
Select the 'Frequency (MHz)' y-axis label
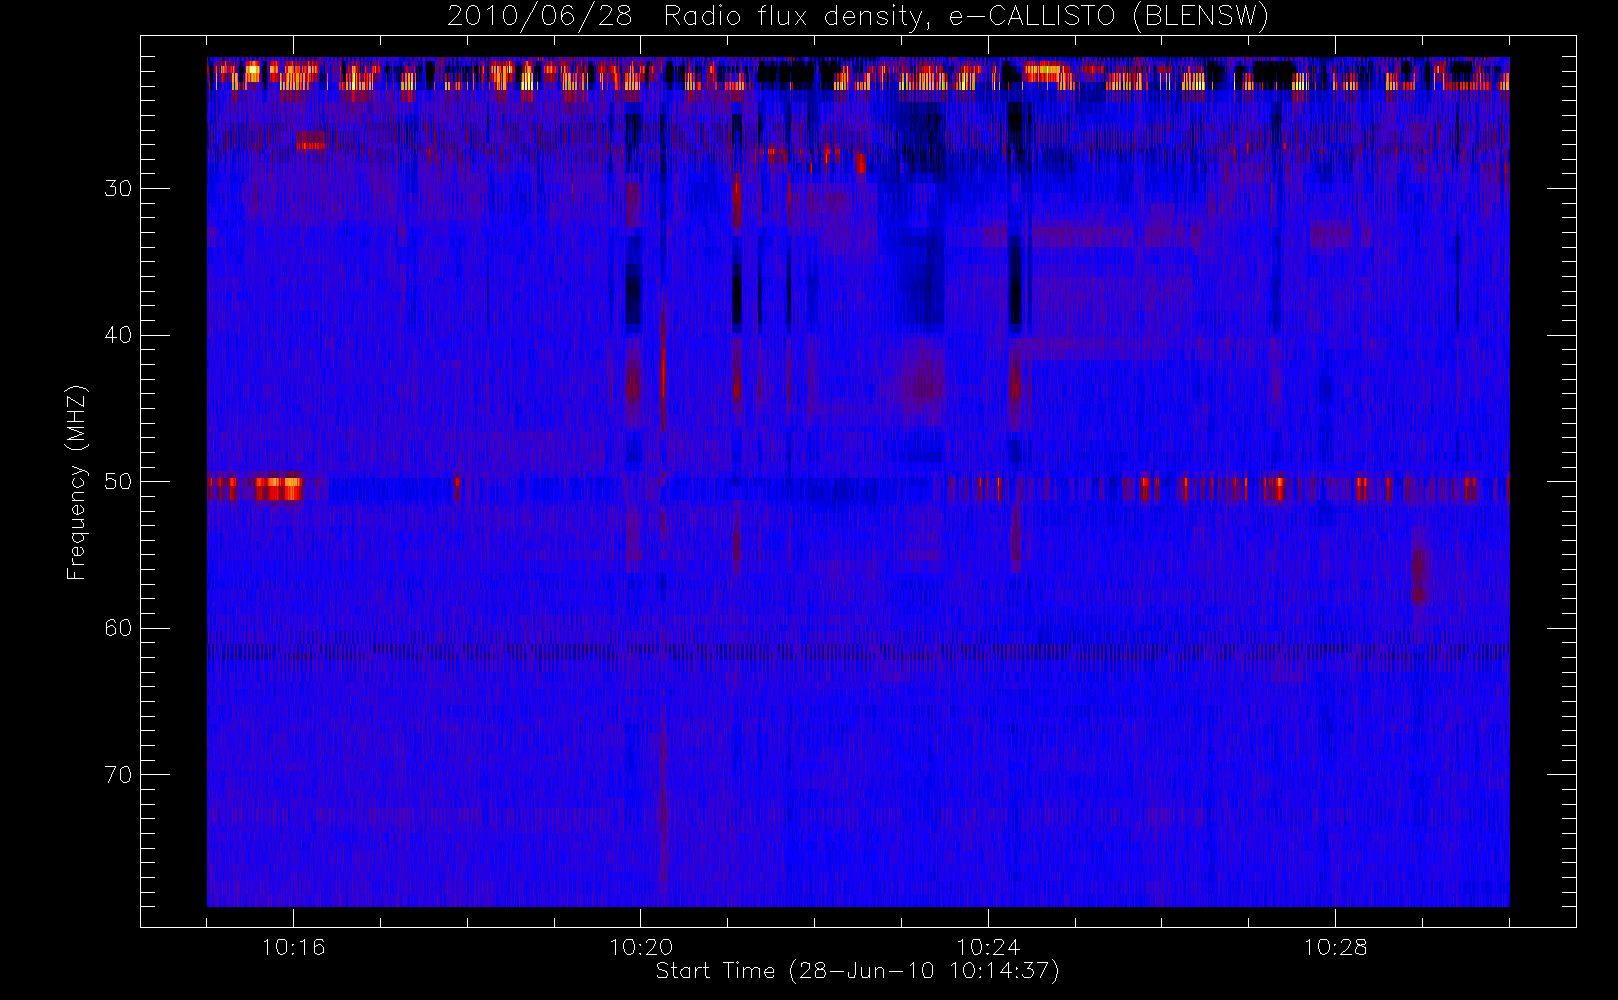(77, 482)
